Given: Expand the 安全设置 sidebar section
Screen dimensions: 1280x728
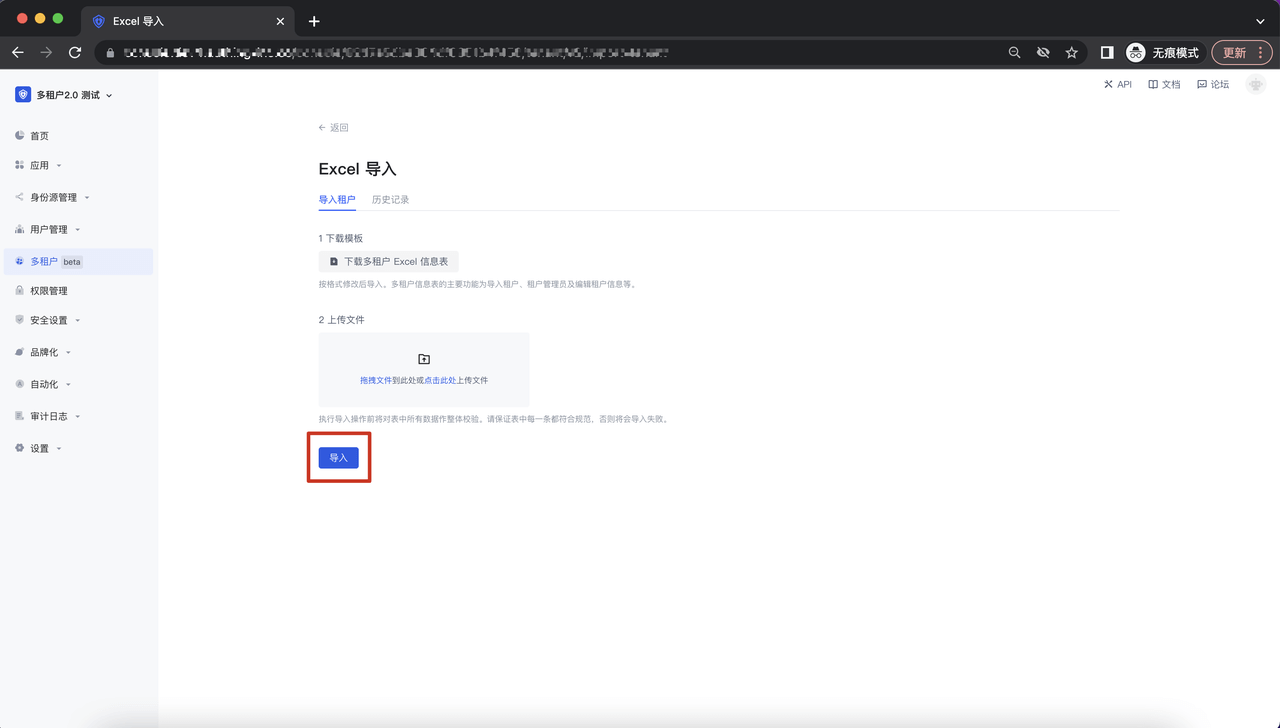Looking at the screenshot, I should 49,320.
